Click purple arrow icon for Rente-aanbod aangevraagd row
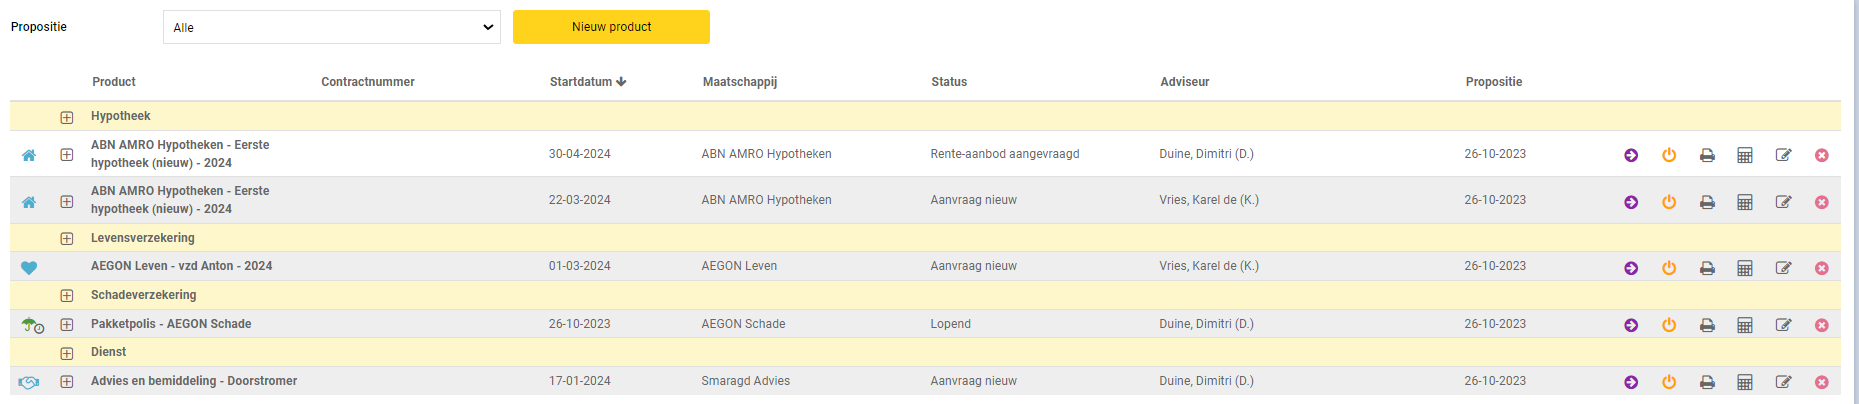1859x404 pixels. (1631, 155)
